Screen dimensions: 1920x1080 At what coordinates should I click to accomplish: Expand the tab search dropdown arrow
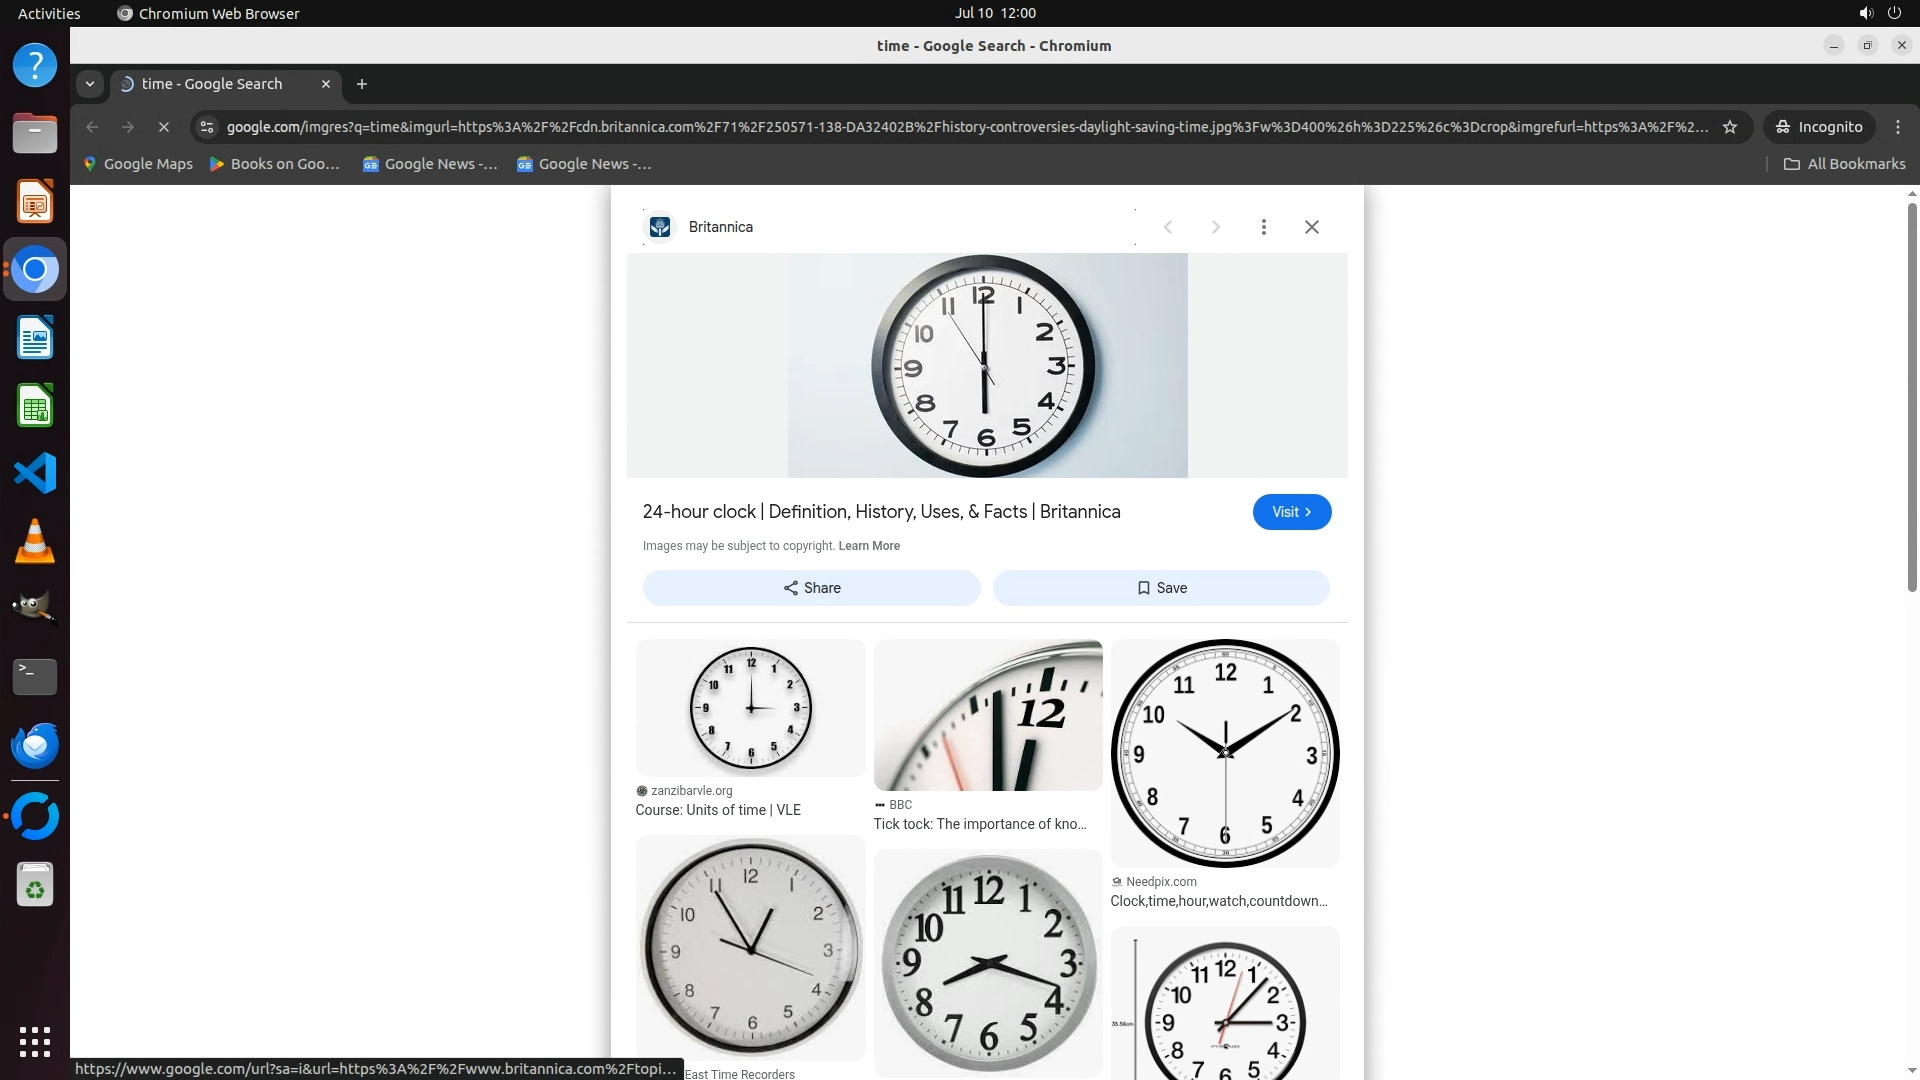90,84
